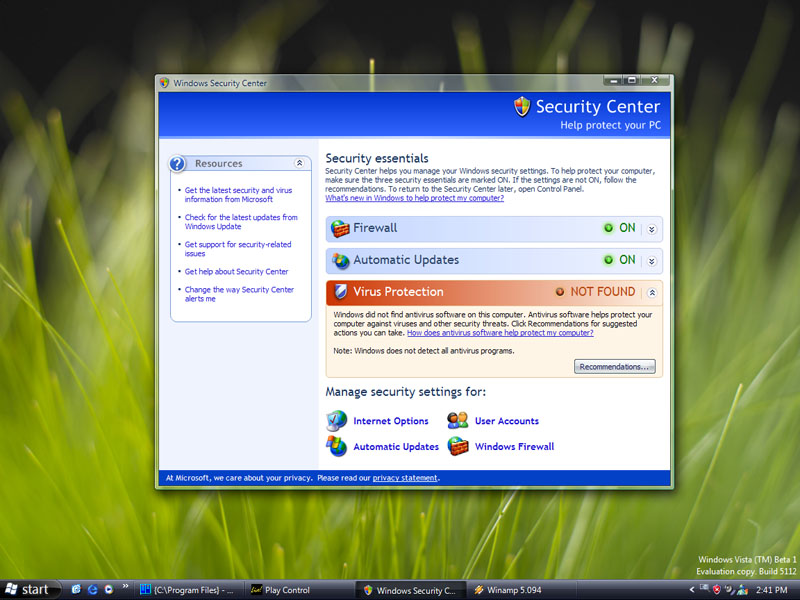800x600 pixels.
Task: Click the Start button
Action: [x=30, y=590]
